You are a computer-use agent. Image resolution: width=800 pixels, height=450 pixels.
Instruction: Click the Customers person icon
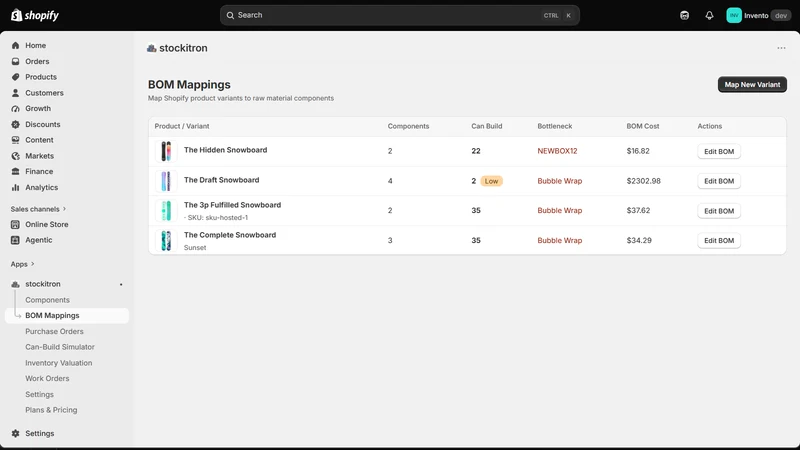click(x=15, y=93)
